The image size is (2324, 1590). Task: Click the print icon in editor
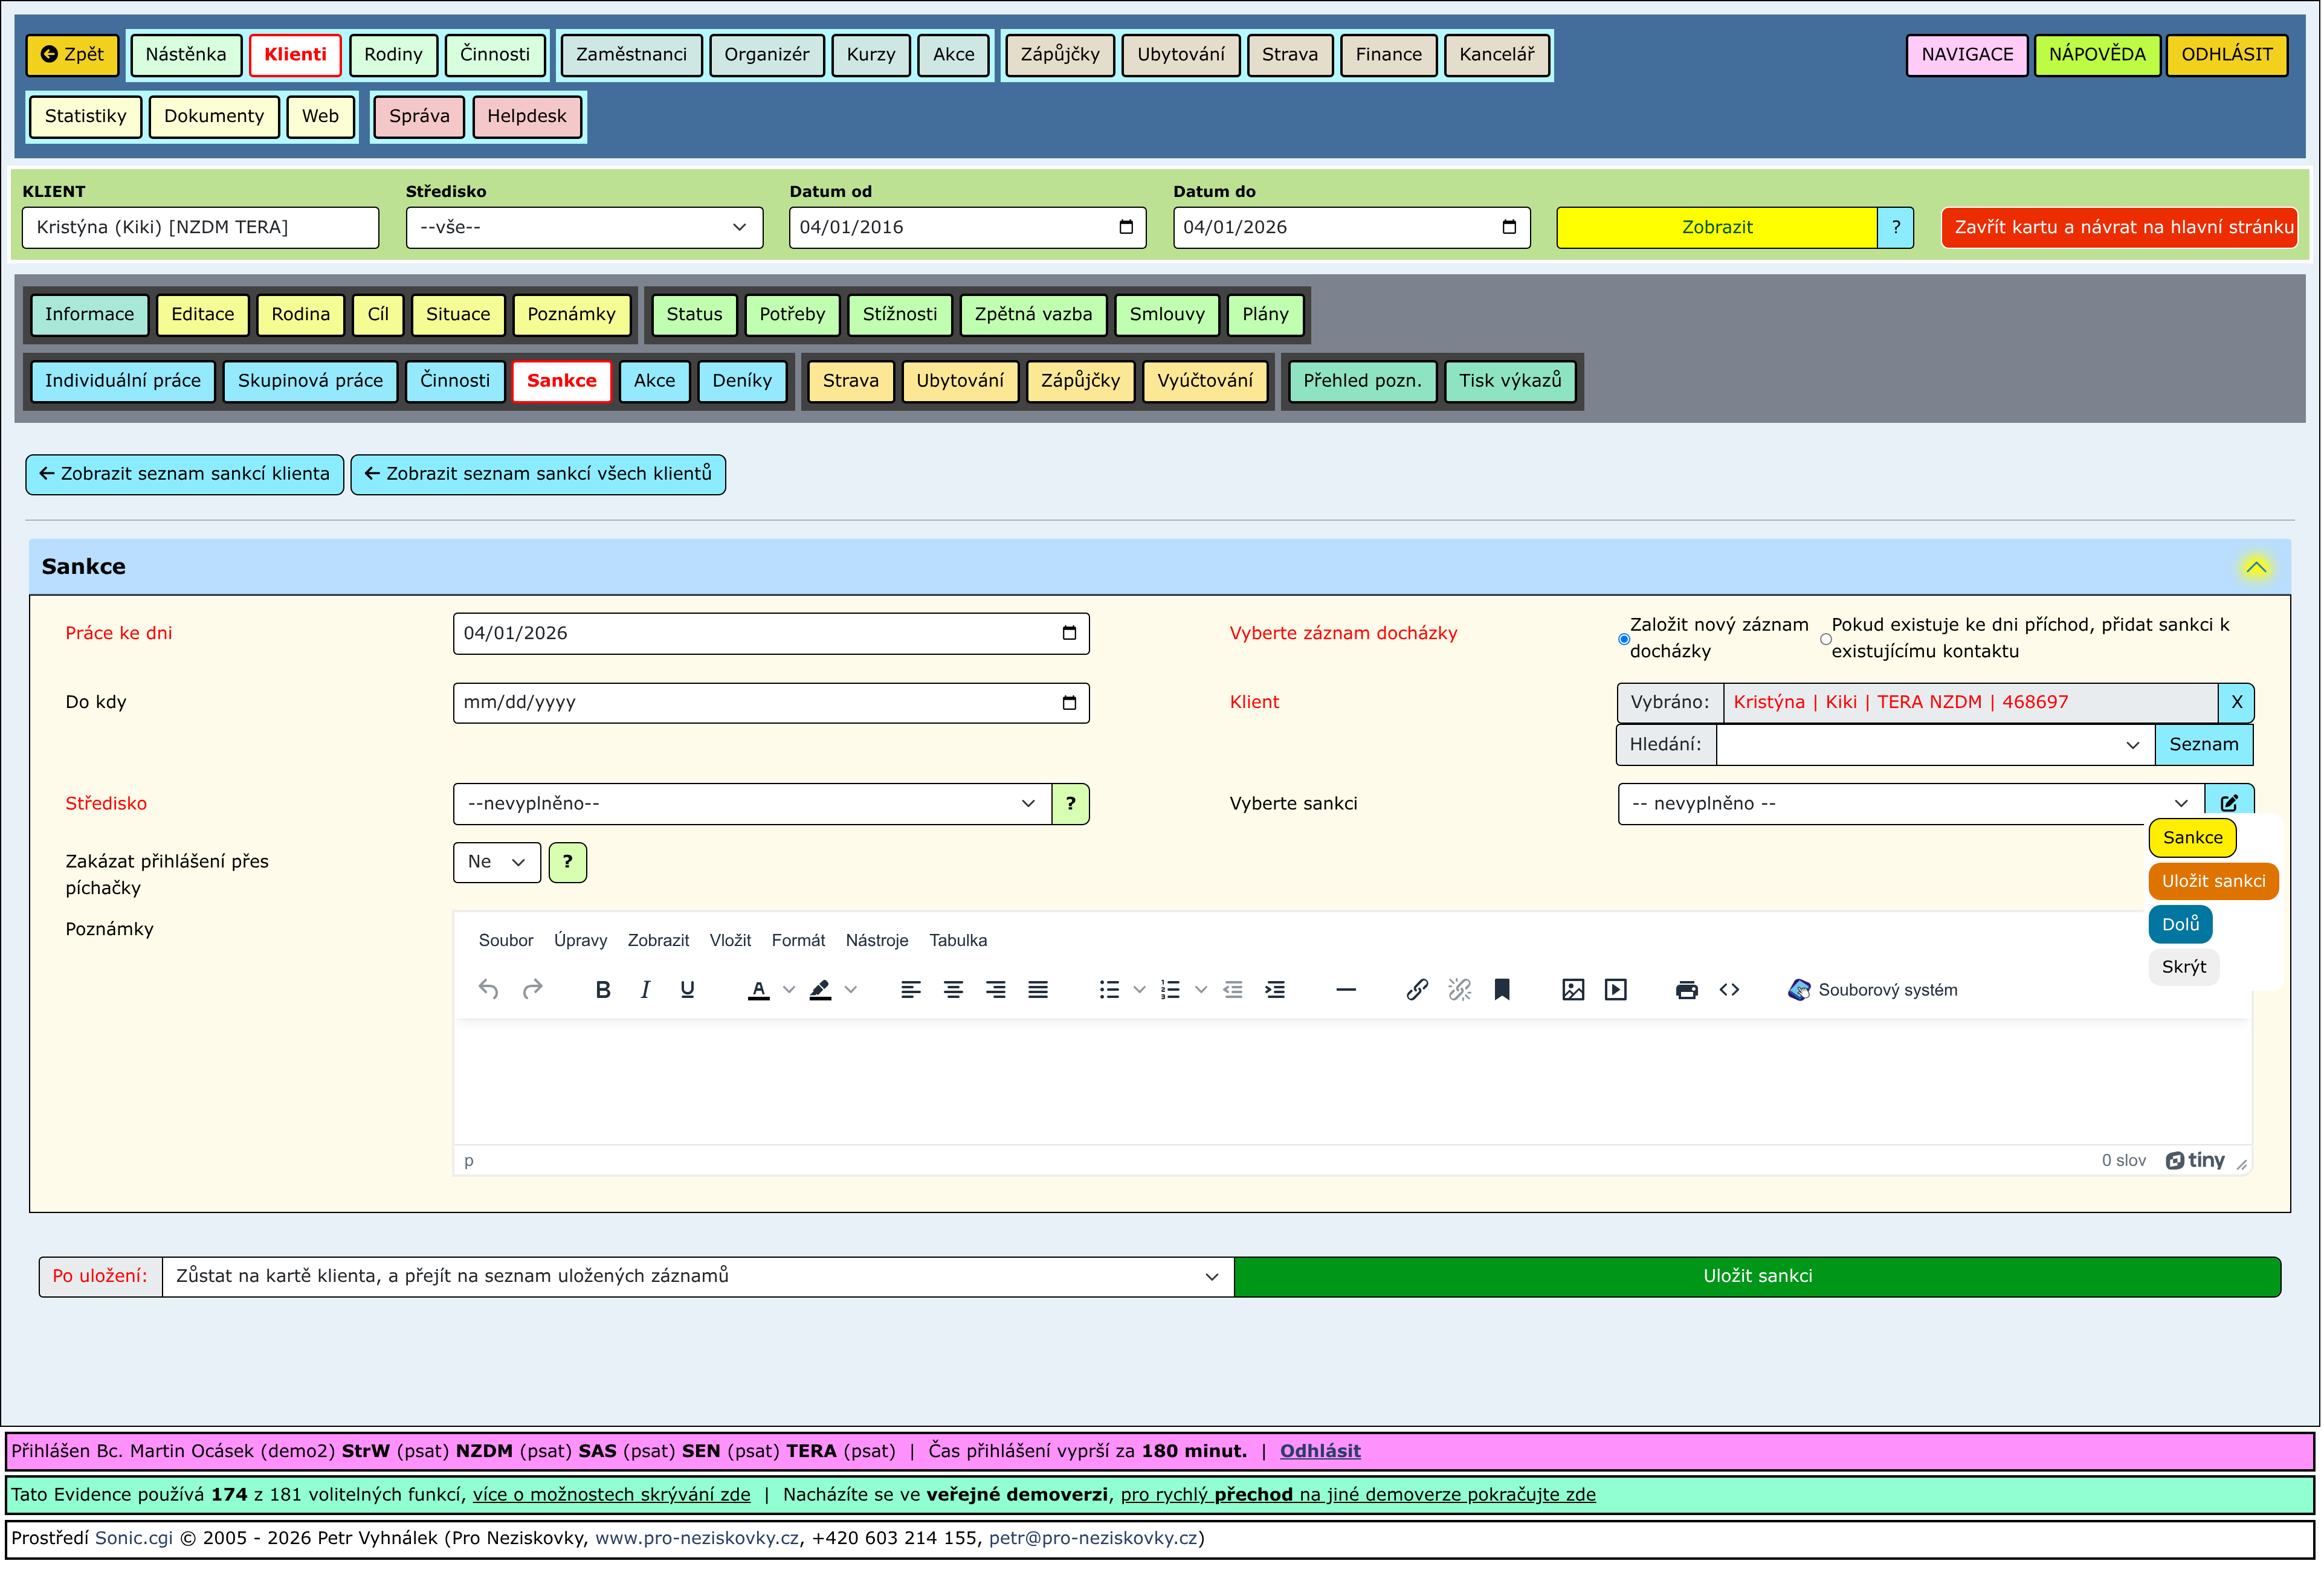tap(1687, 990)
